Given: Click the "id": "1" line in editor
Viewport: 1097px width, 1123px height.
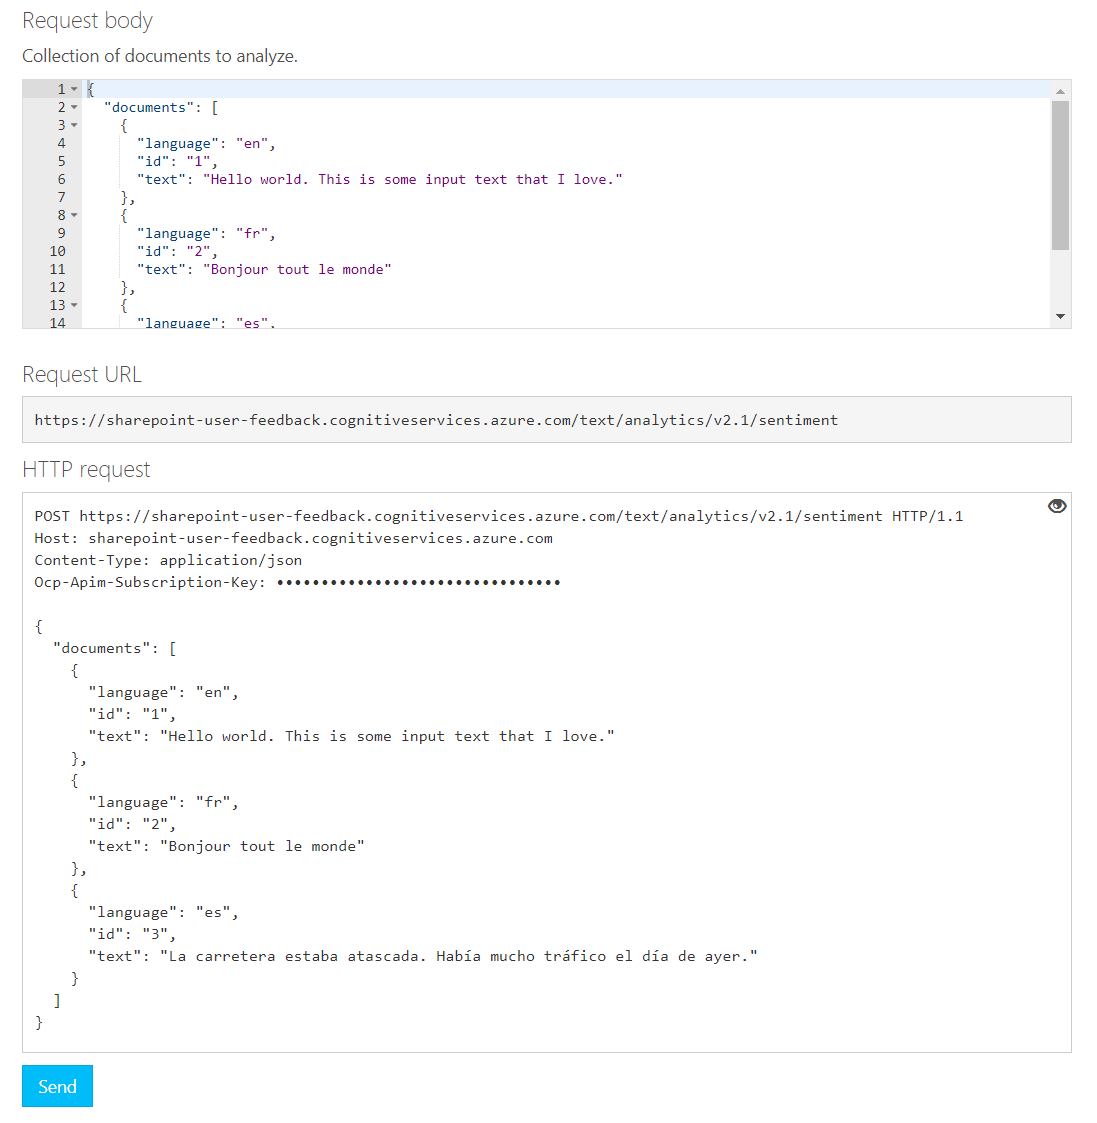Looking at the screenshot, I should coord(176,162).
